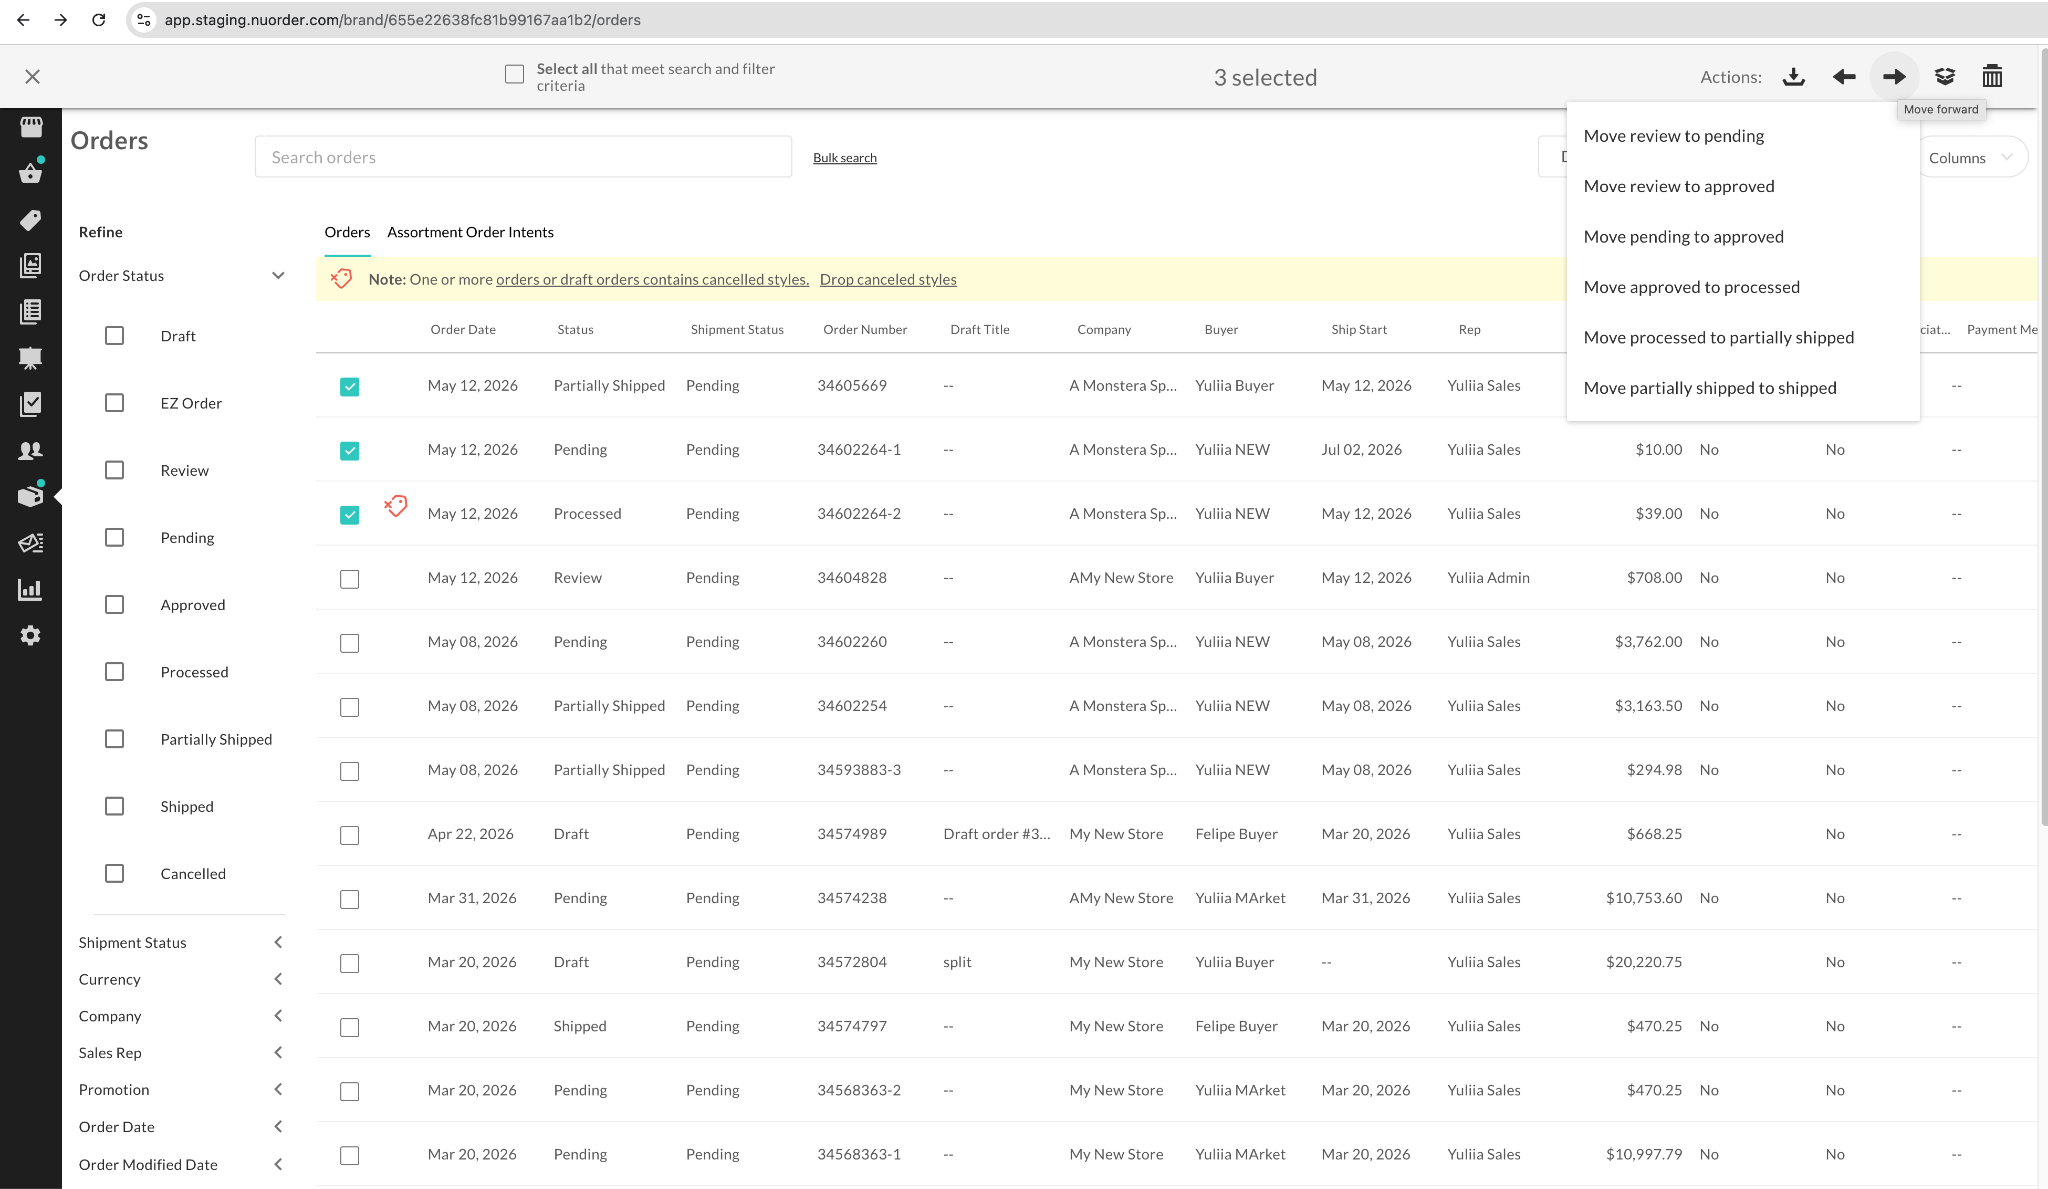Toggle Select all that meet criteria checkbox
Screen dimensions: 2048x1189
pos(515,75)
